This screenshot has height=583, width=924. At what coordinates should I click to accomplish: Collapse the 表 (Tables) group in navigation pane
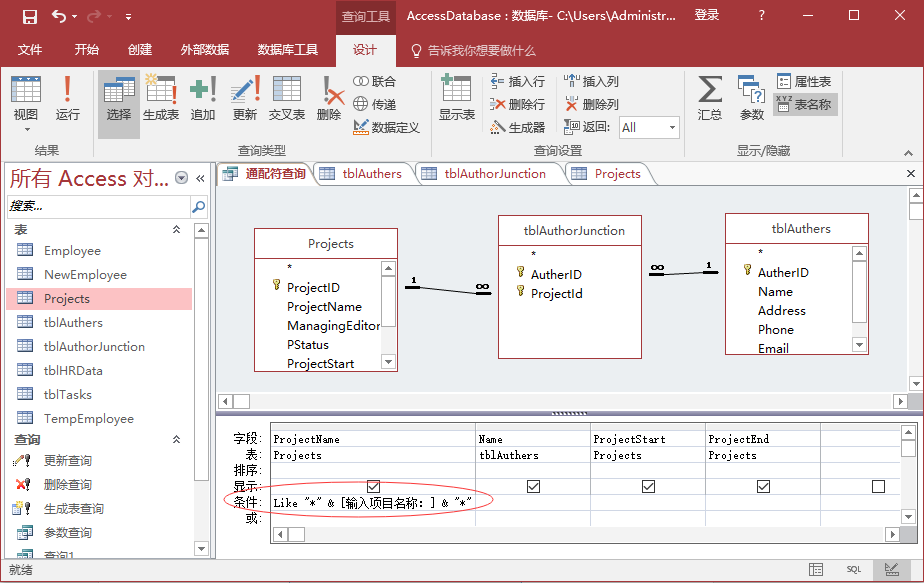(x=177, y=229)
